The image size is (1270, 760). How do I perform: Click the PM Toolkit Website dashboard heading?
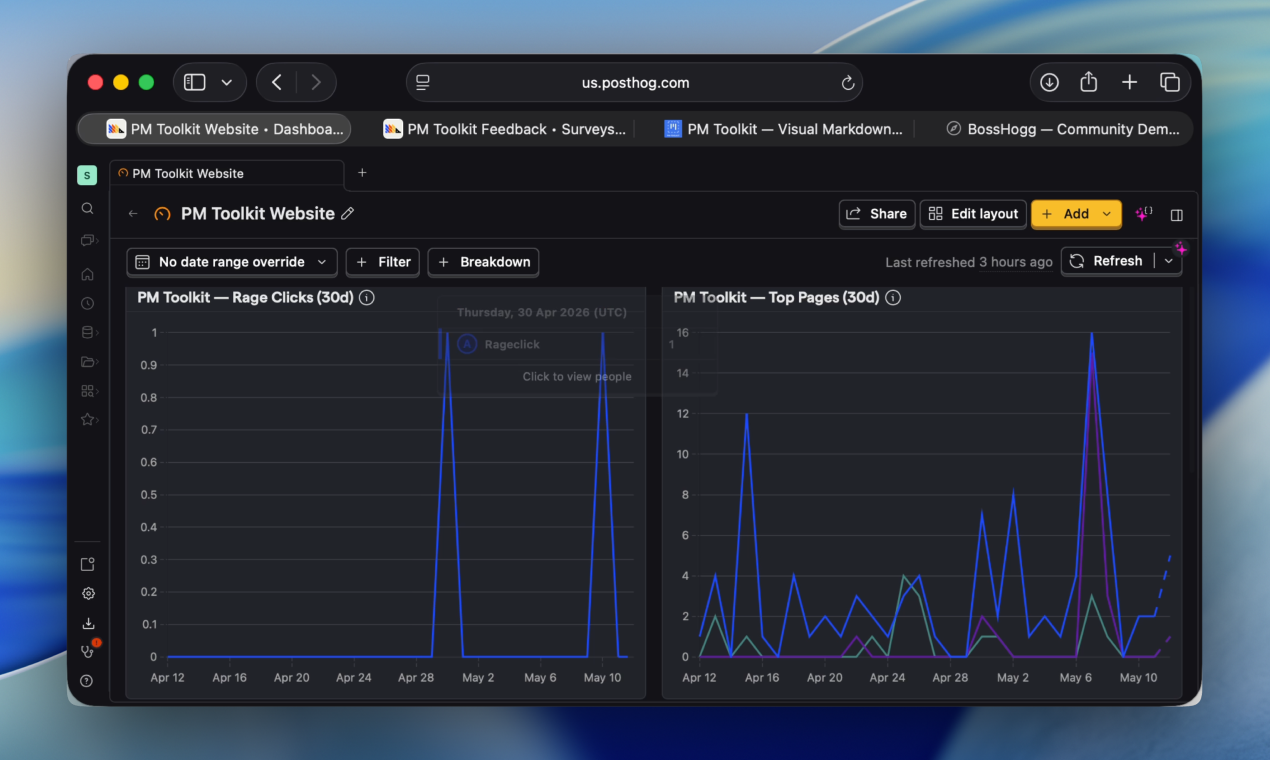tap(258, 214)
